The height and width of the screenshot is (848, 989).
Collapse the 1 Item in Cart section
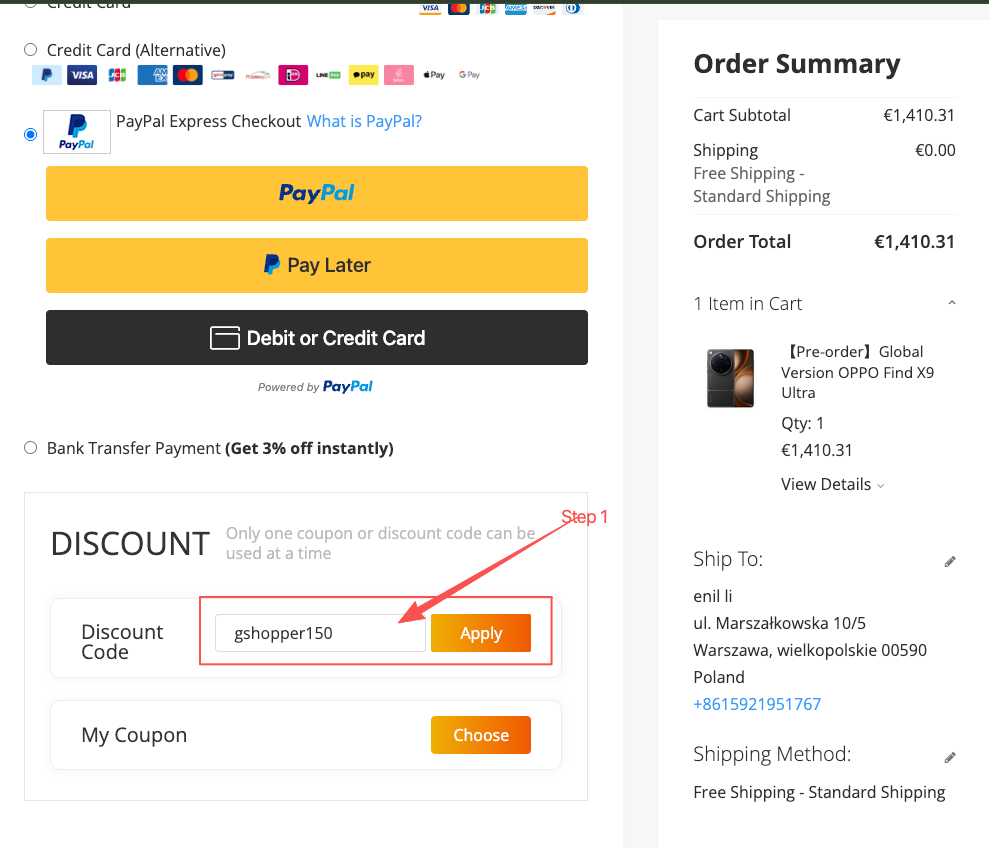coord(951,304)
